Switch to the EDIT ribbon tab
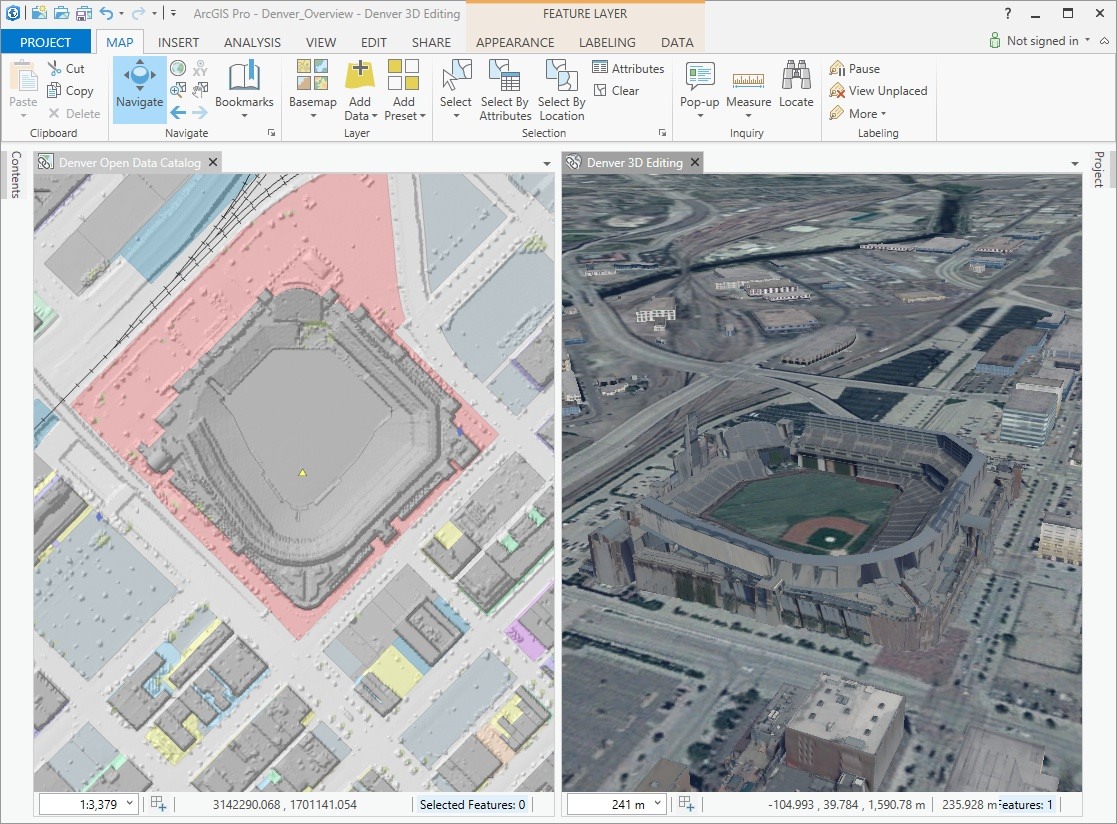This screenshot has width=1117, height=824. [x=373, y=42]
